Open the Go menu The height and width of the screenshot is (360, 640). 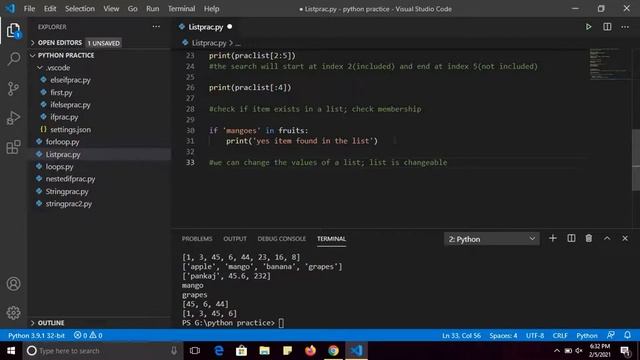point(132,9)
